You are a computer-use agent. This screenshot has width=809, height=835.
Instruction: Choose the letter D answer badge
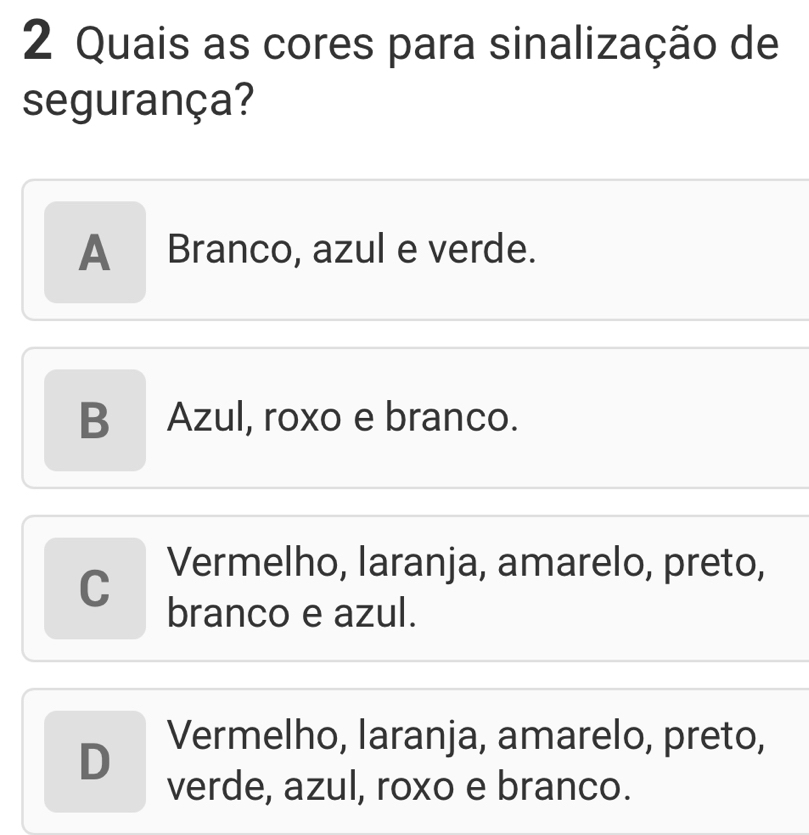pos(95,761)
